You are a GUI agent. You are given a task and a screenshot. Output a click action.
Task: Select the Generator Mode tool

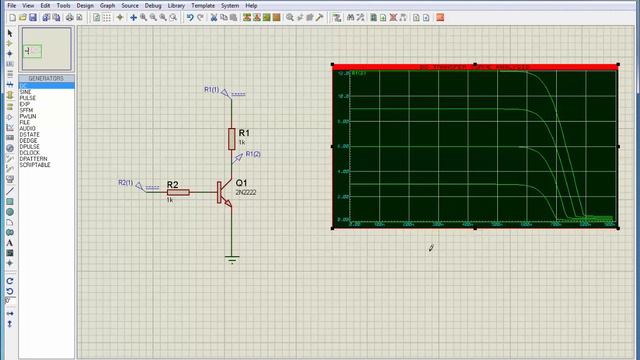pos(10,148)
